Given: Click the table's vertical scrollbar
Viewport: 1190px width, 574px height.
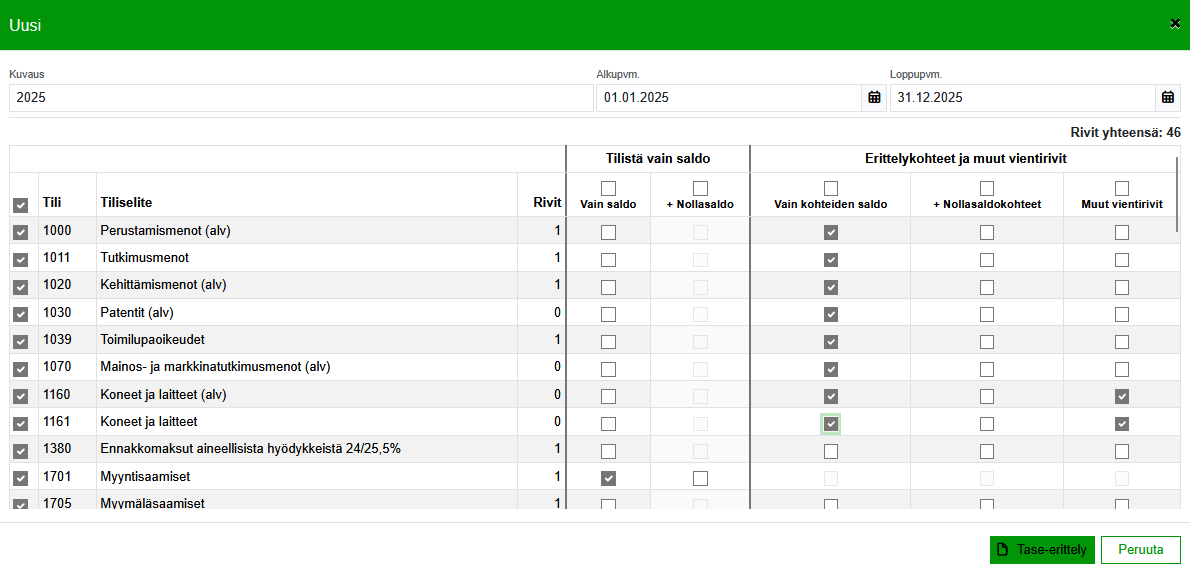Looking at the screenshot, I should coord(1177,194).
